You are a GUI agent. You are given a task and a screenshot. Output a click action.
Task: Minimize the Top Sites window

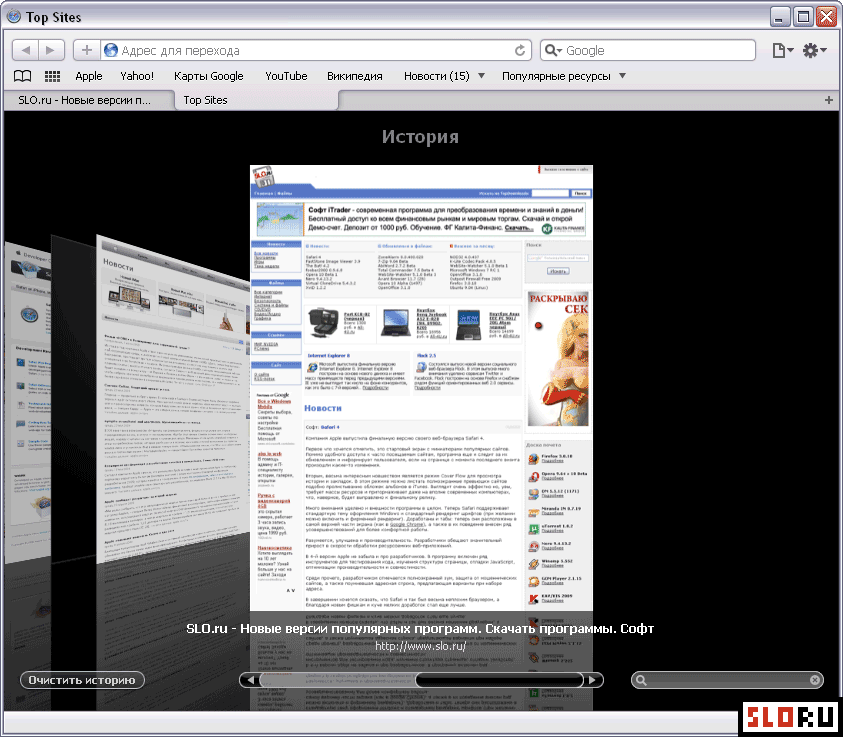tap(780, 17)
